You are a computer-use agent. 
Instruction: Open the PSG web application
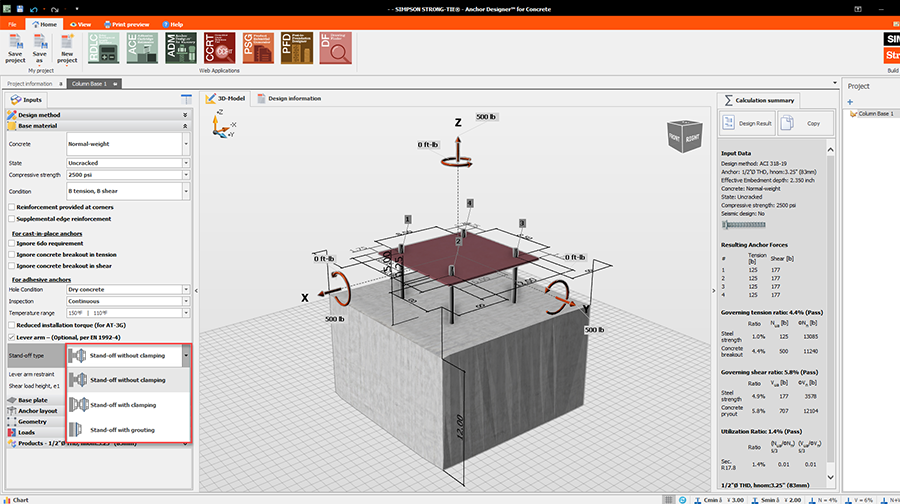[x=258, y=48]
